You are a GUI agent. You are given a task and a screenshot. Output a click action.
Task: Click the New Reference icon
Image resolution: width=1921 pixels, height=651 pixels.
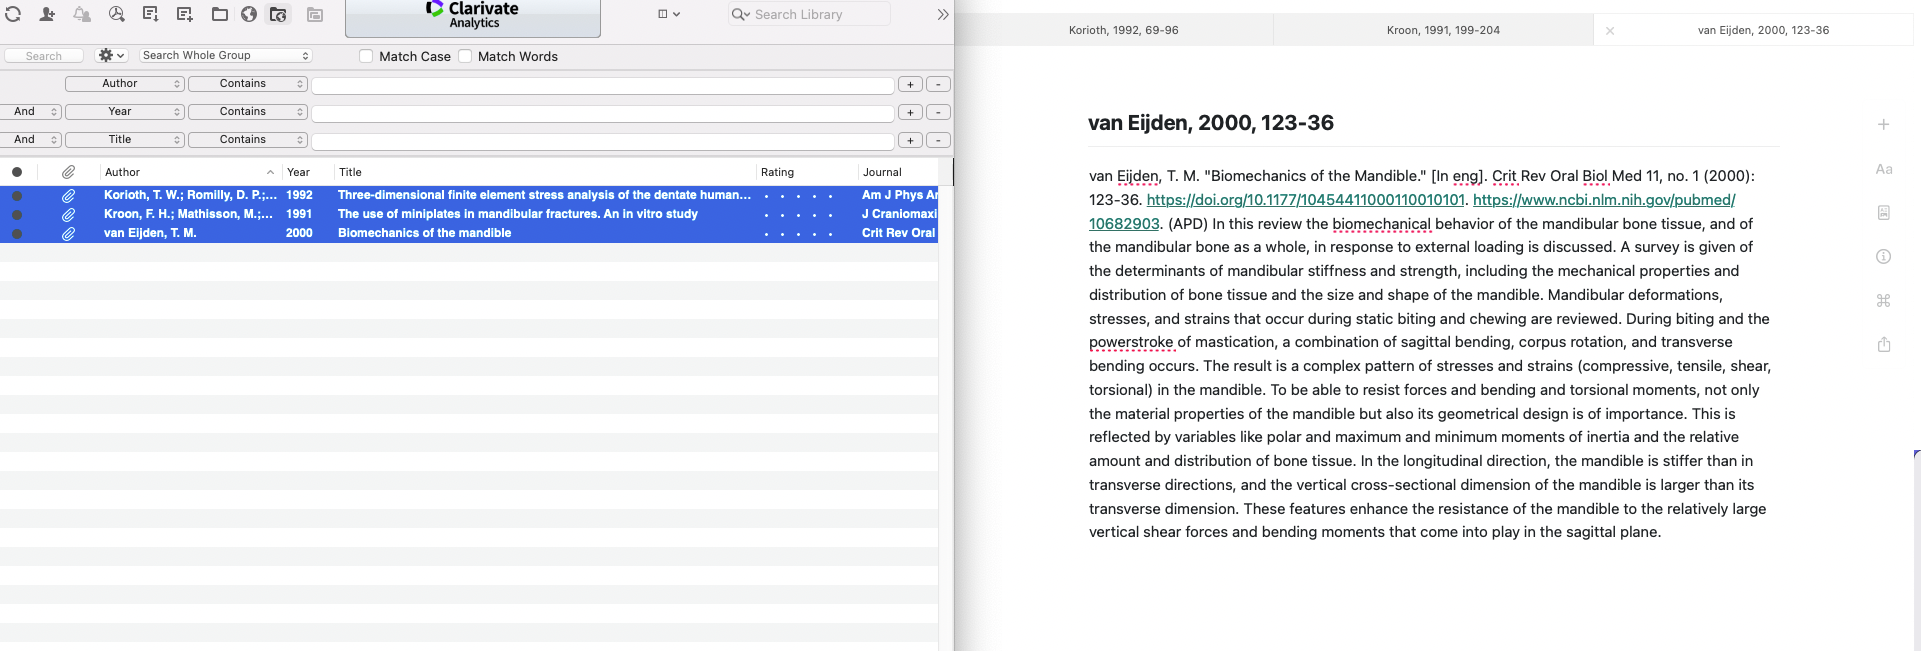coord(185,14)
